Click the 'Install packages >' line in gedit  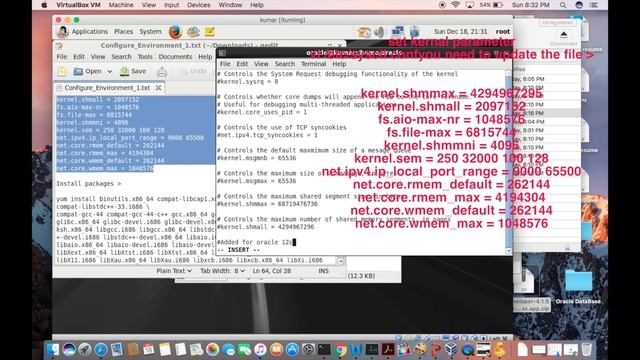click(x=89, y=184)
